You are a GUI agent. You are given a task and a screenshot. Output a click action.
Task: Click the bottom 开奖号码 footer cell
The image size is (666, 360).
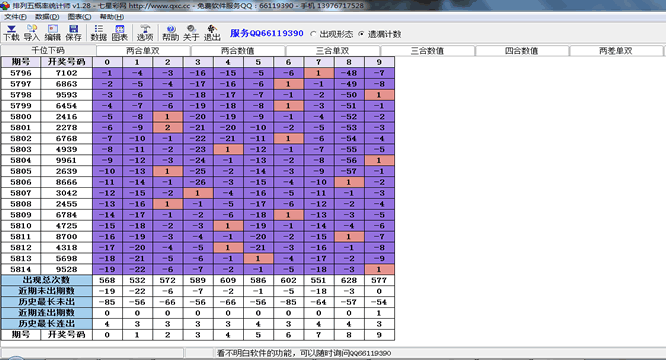66,335
